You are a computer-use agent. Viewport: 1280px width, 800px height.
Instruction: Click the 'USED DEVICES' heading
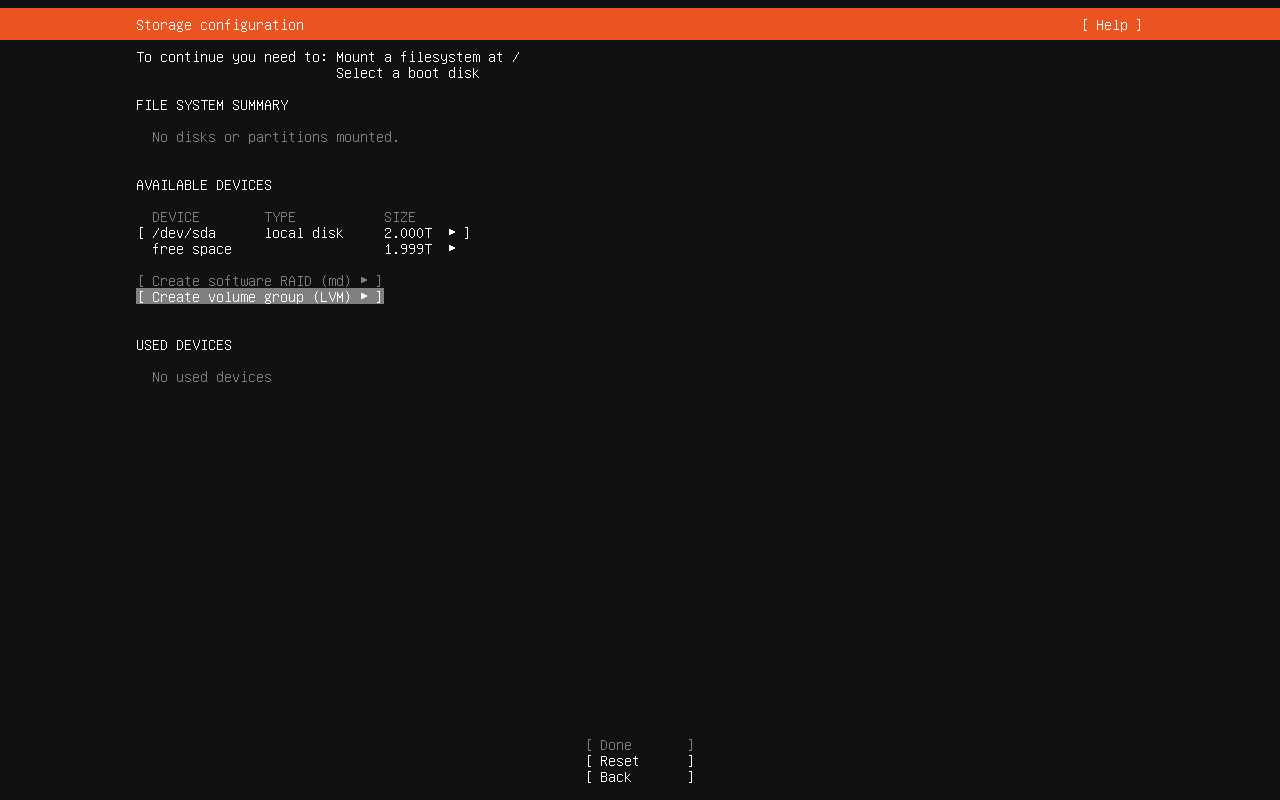tap(184, 345)
